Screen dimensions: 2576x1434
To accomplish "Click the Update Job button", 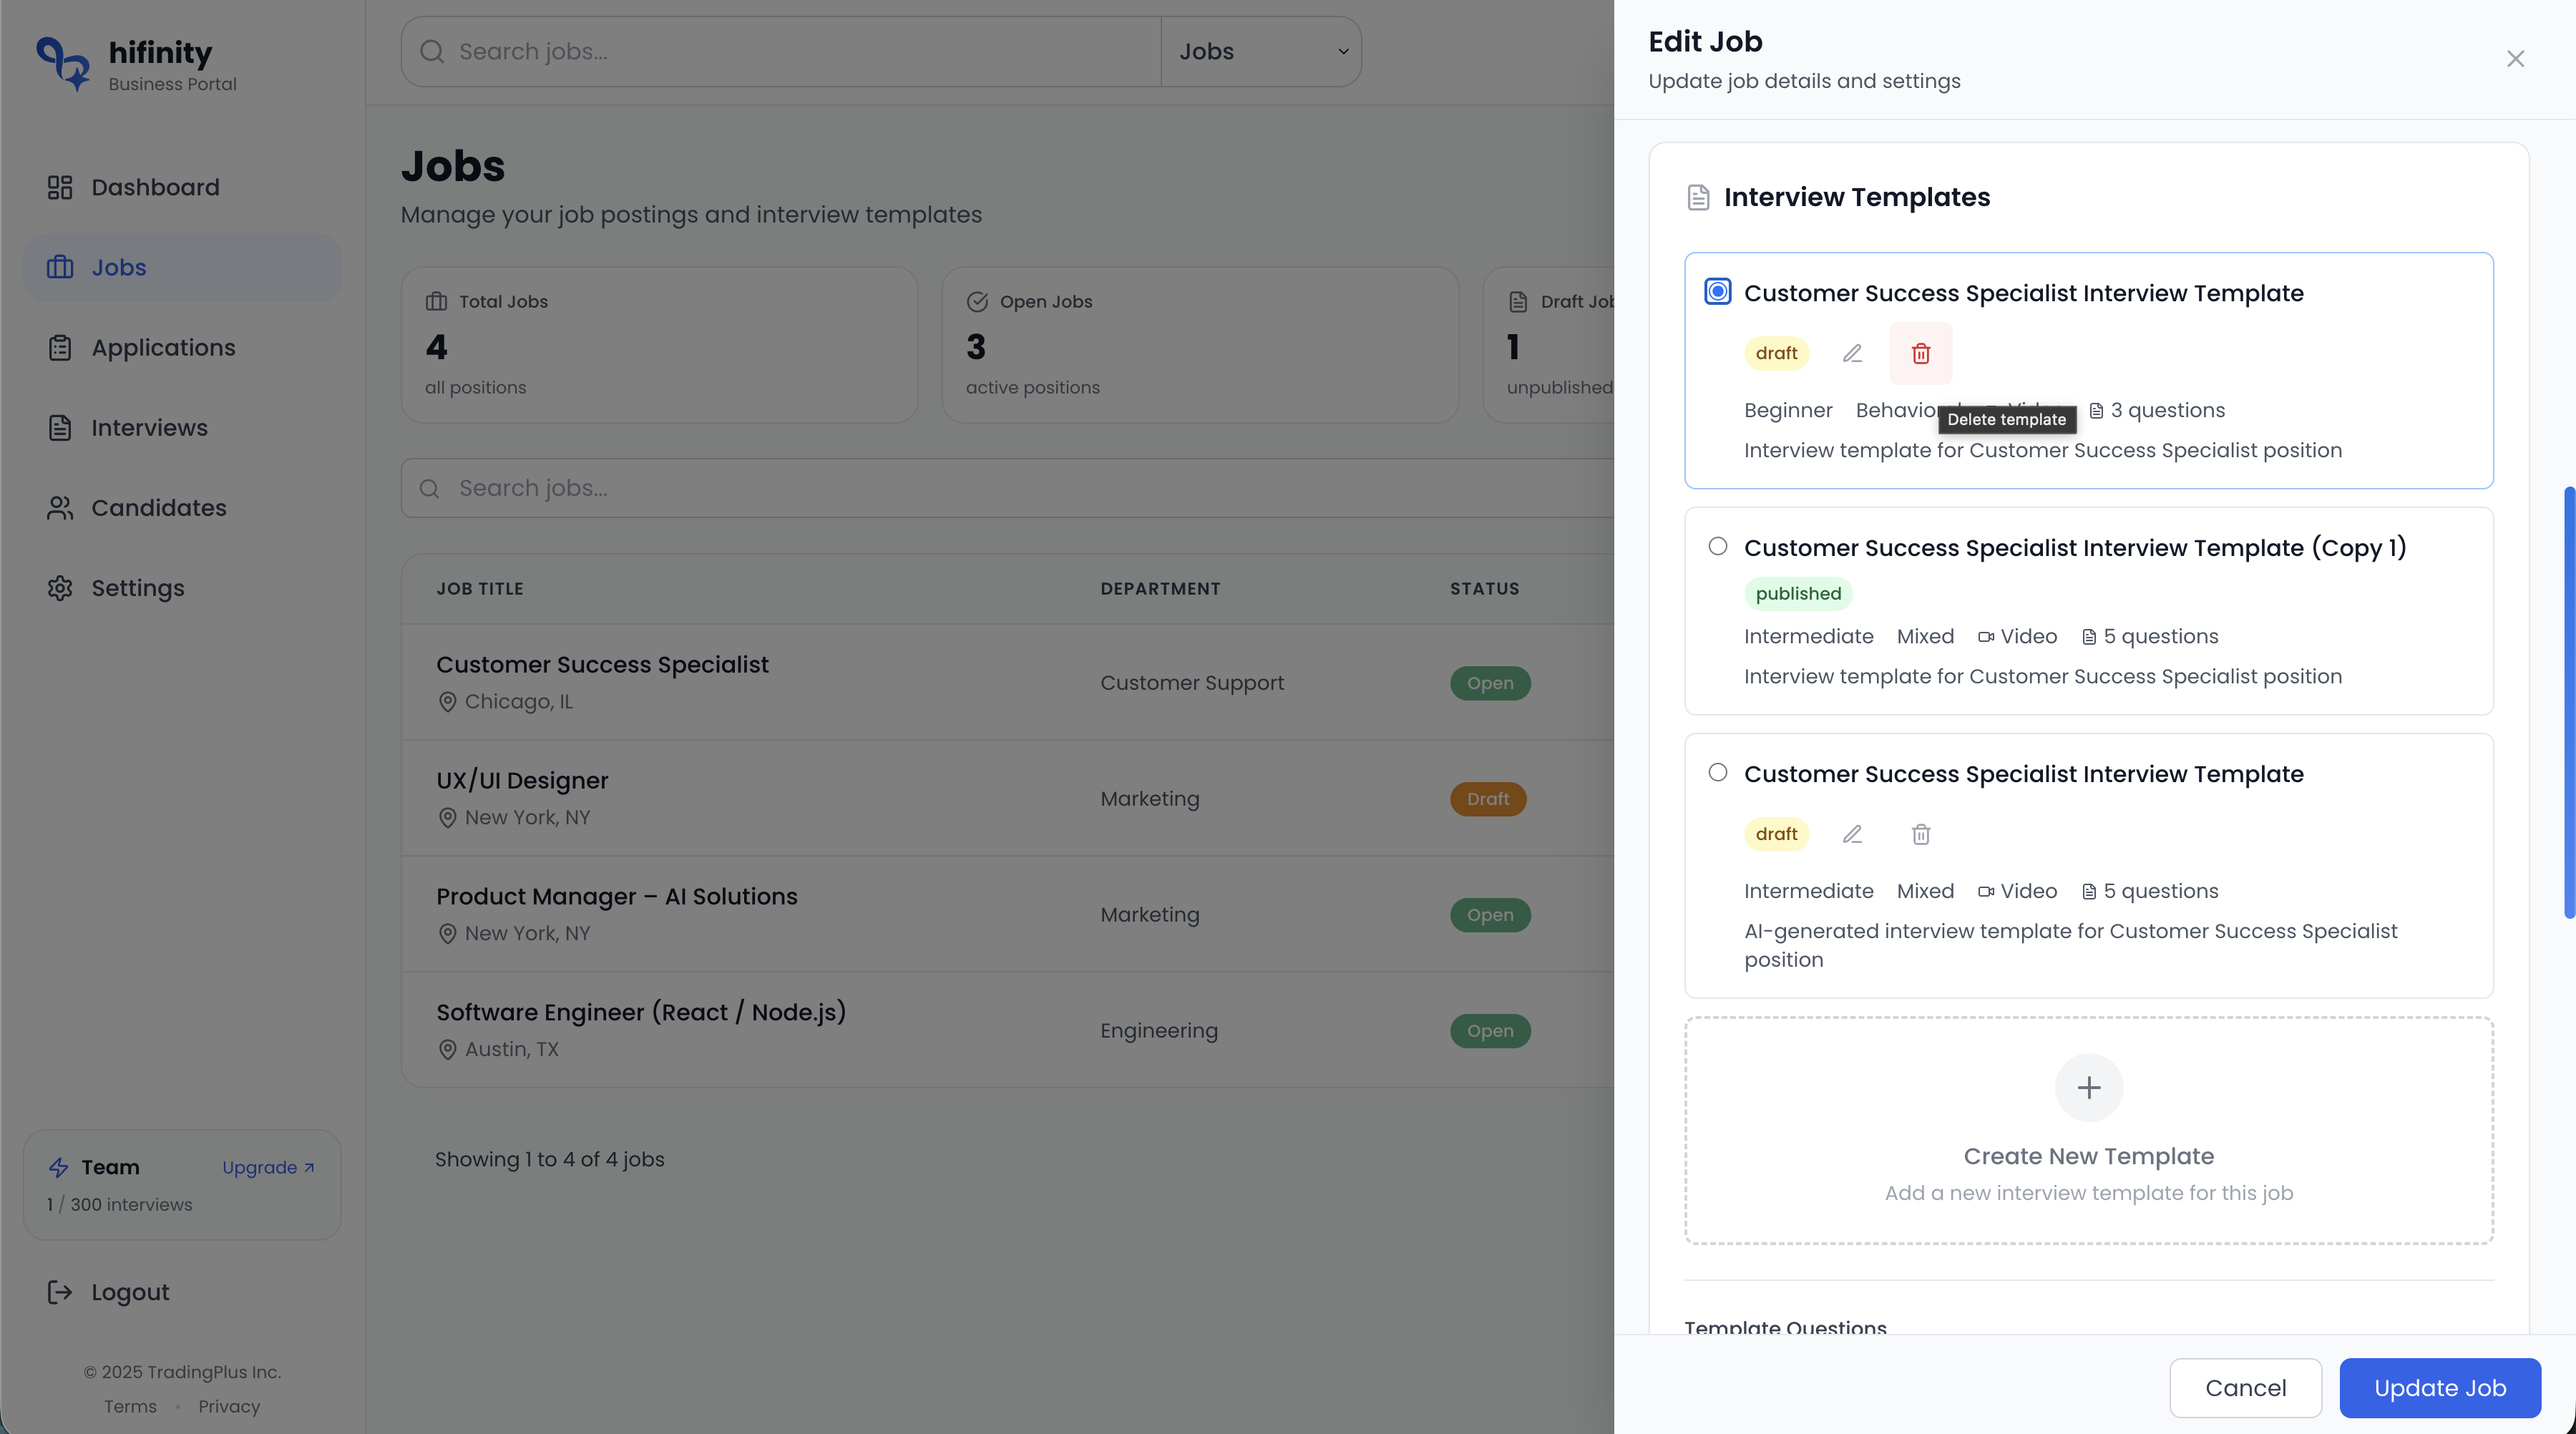I will [x=2440, y=1387].
